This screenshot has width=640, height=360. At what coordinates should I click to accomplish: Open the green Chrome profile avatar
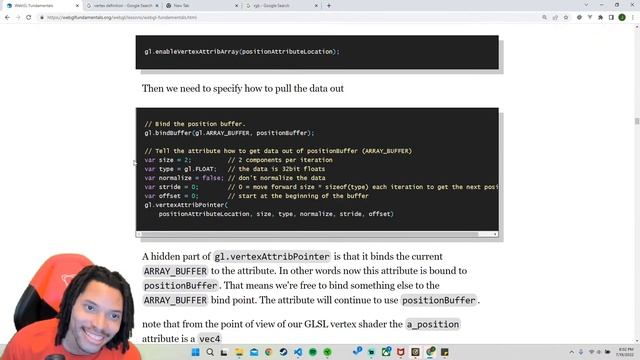622,18
